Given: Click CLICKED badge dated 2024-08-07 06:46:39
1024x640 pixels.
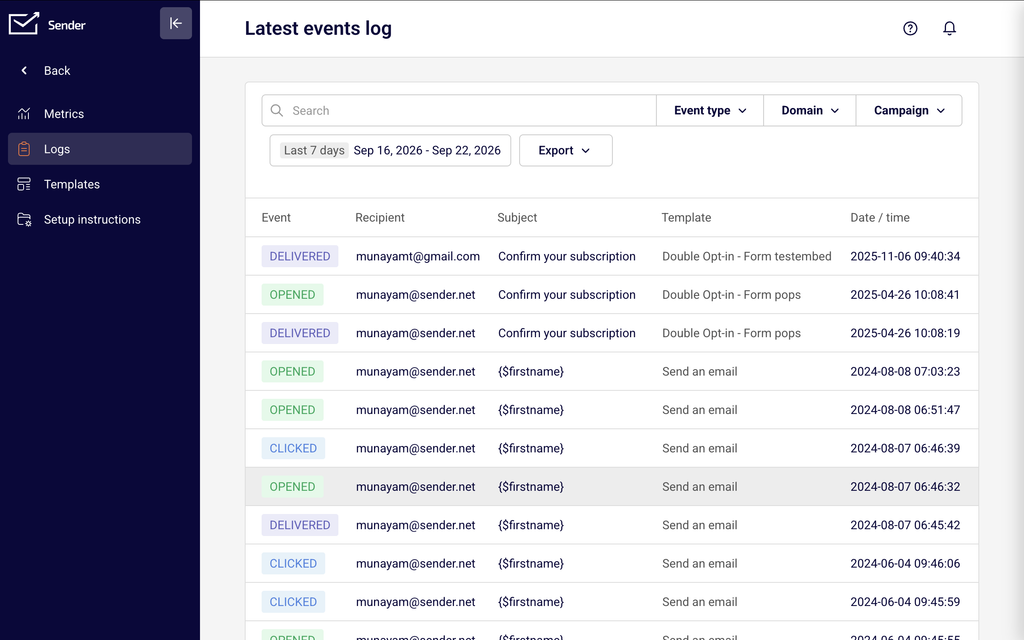Looking at the screenshot, I should tap(293, 448).
